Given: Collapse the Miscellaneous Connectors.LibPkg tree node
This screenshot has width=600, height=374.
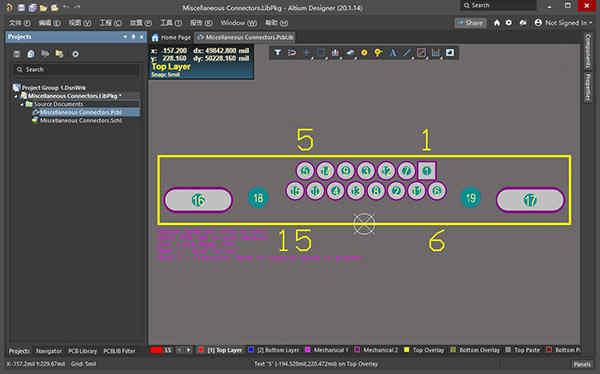Looking at the screenshot, I should [16, 96].
